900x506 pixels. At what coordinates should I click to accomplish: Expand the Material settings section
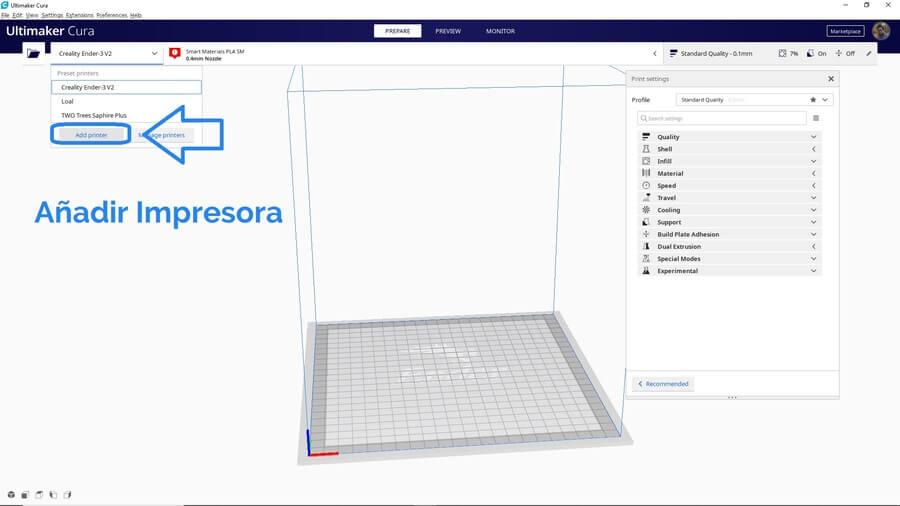pyautogui.click(x=813, y=173)
